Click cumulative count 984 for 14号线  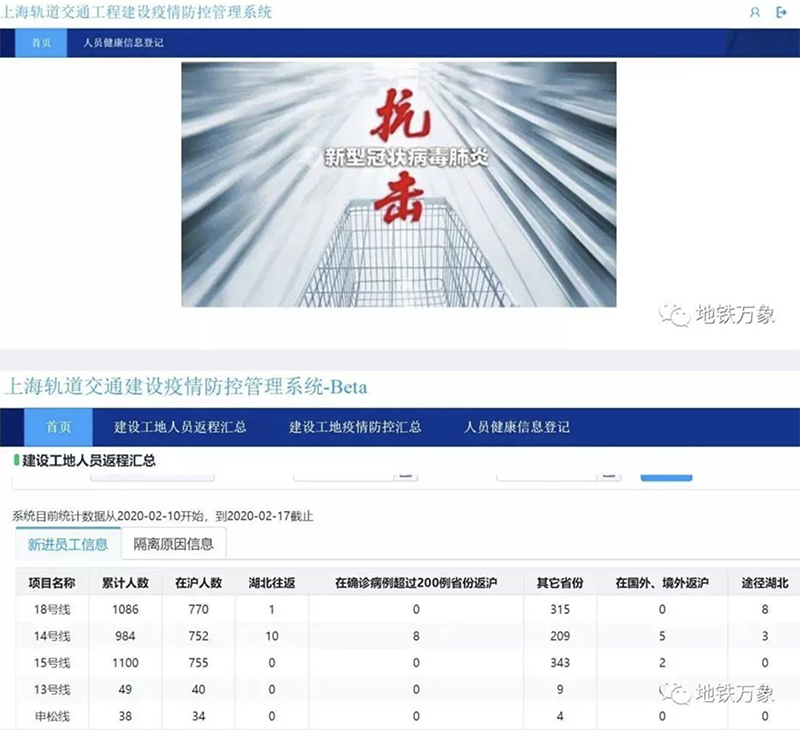125,636
